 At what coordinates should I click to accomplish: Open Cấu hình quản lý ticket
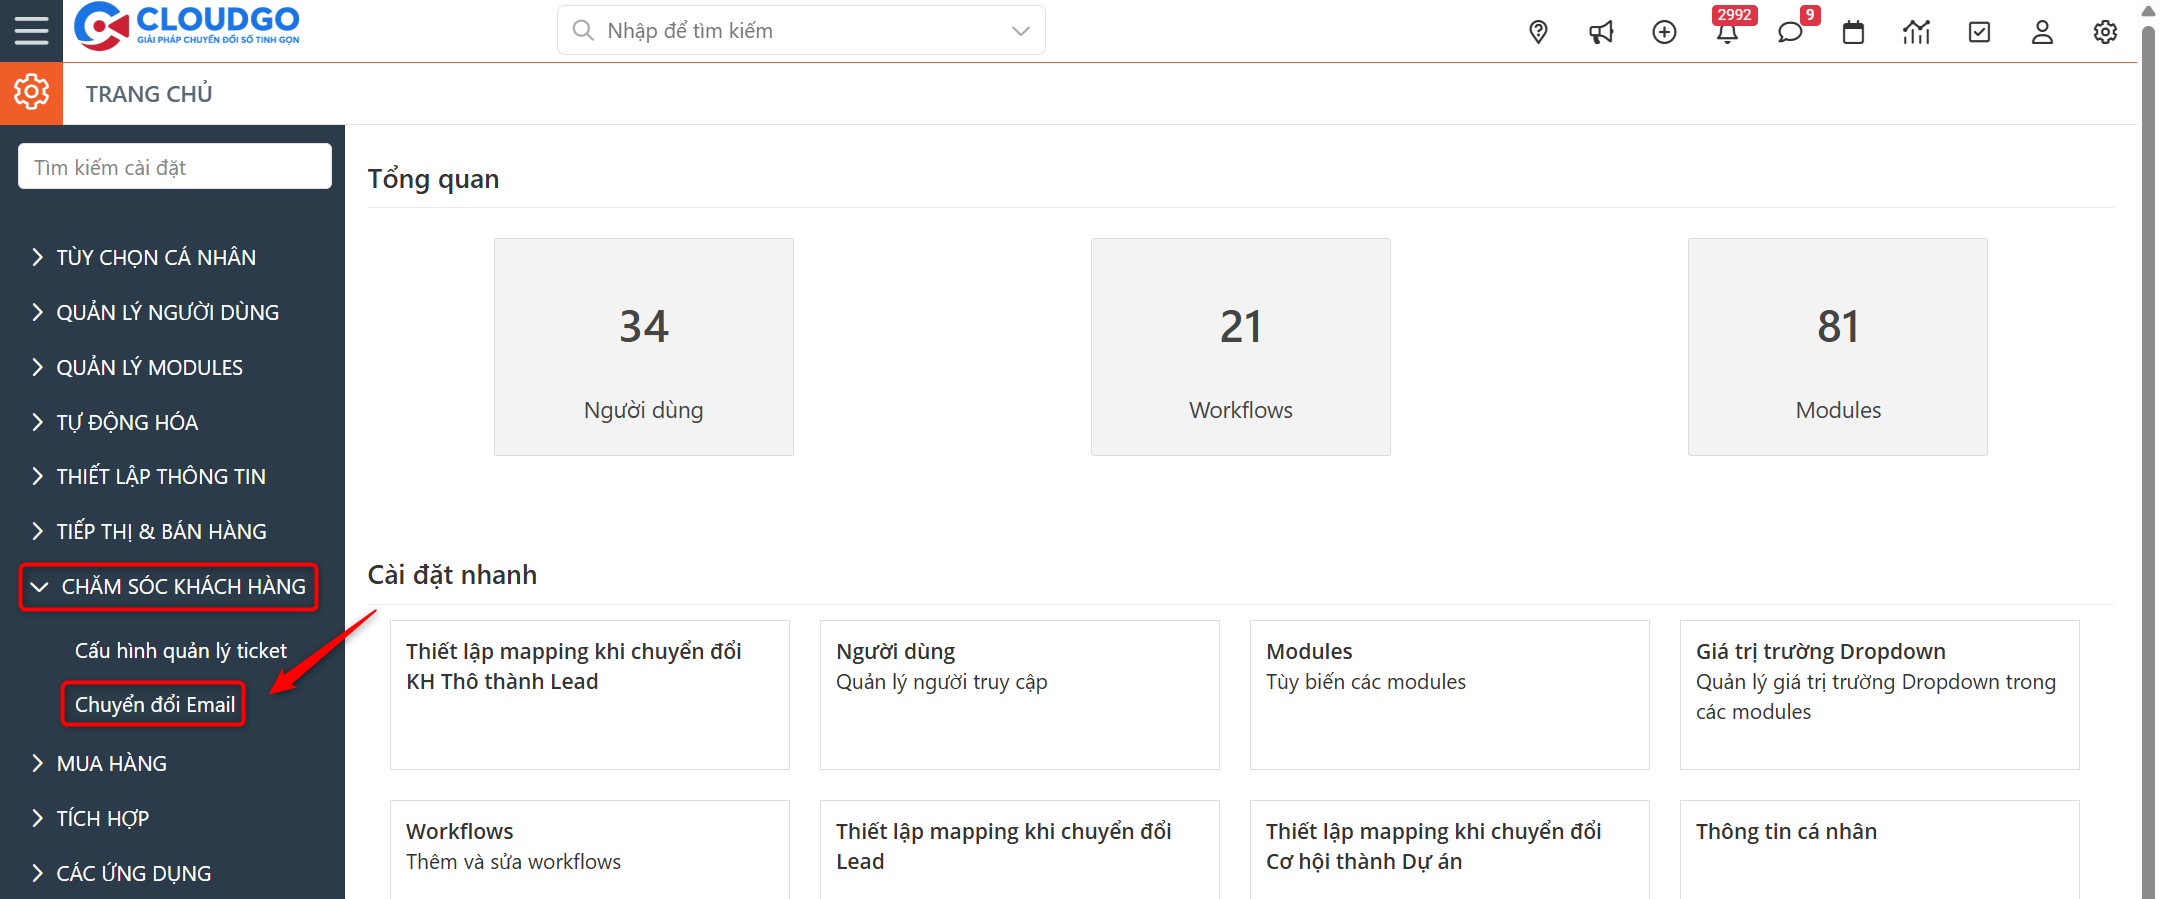click(180, 651)
